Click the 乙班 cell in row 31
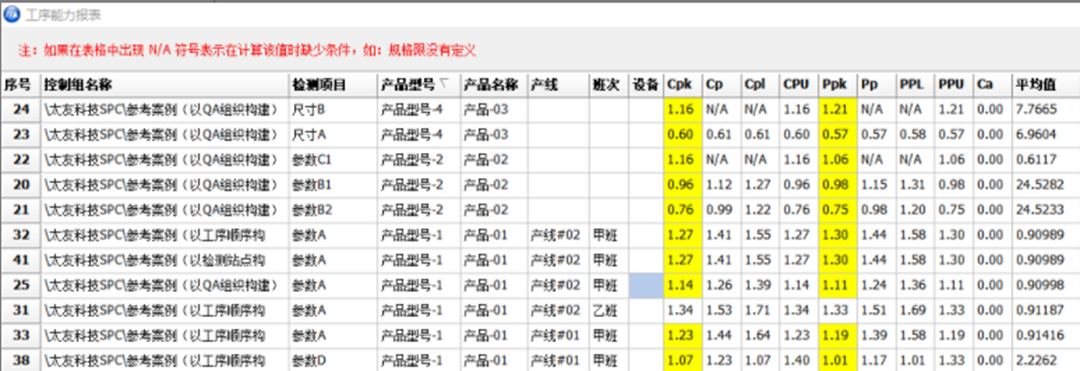This screenshot has height=371, width=1080. coord(608,310)
